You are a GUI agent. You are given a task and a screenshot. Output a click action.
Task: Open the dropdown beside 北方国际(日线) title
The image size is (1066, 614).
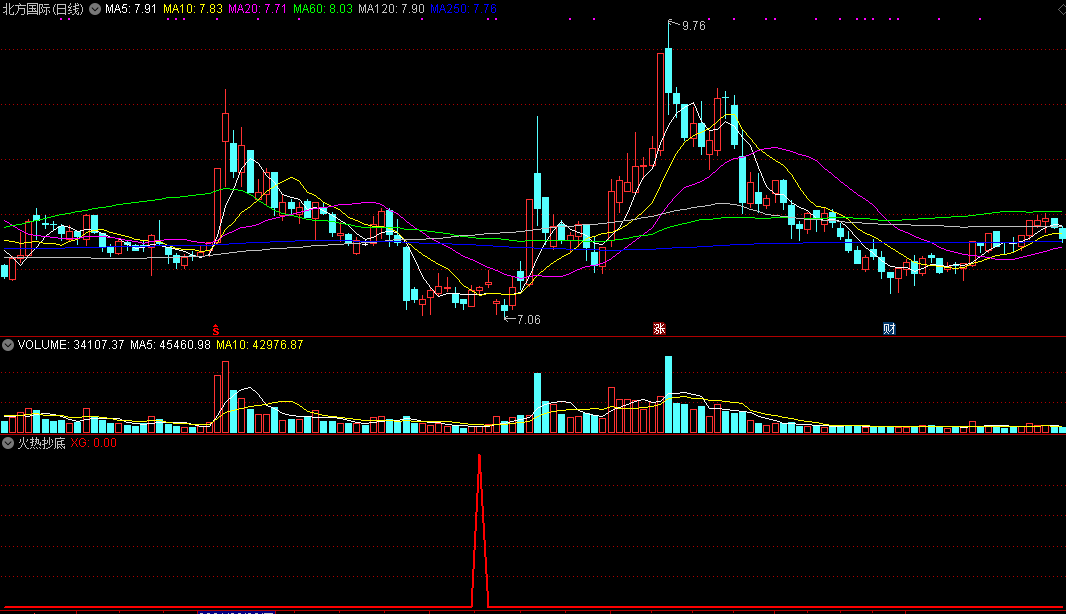tap(95, 9)
